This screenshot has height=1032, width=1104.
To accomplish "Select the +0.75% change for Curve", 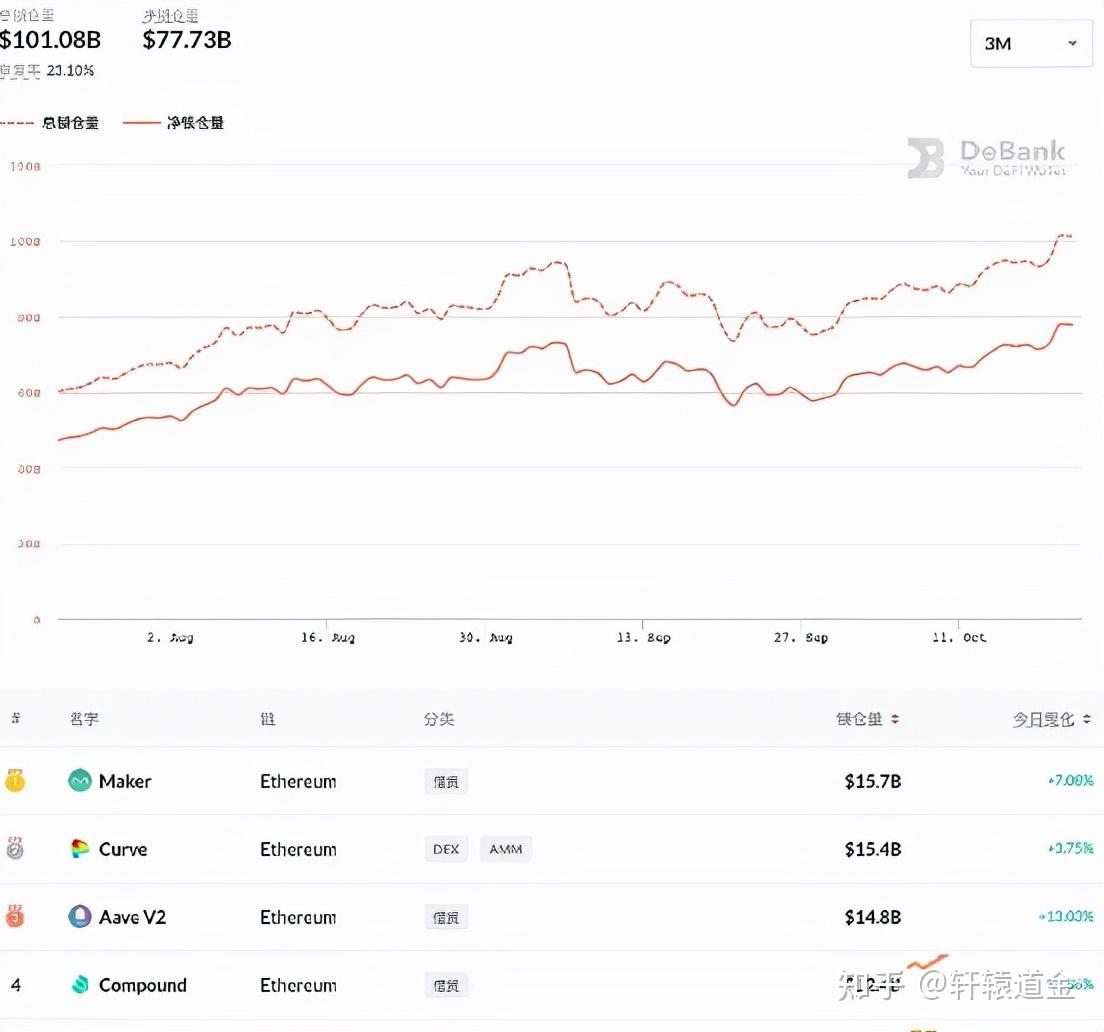I will pos(1070,848).
